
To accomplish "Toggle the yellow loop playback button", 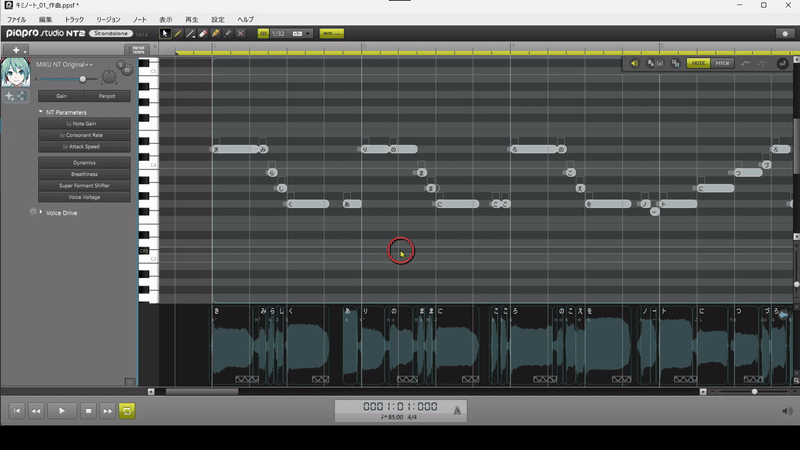I will (x=127, y=411).
